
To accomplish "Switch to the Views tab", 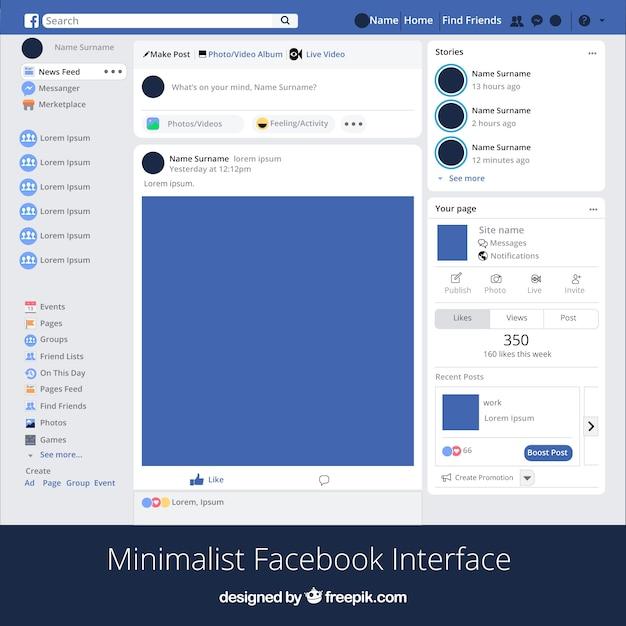I will click(x=516, y=318).
